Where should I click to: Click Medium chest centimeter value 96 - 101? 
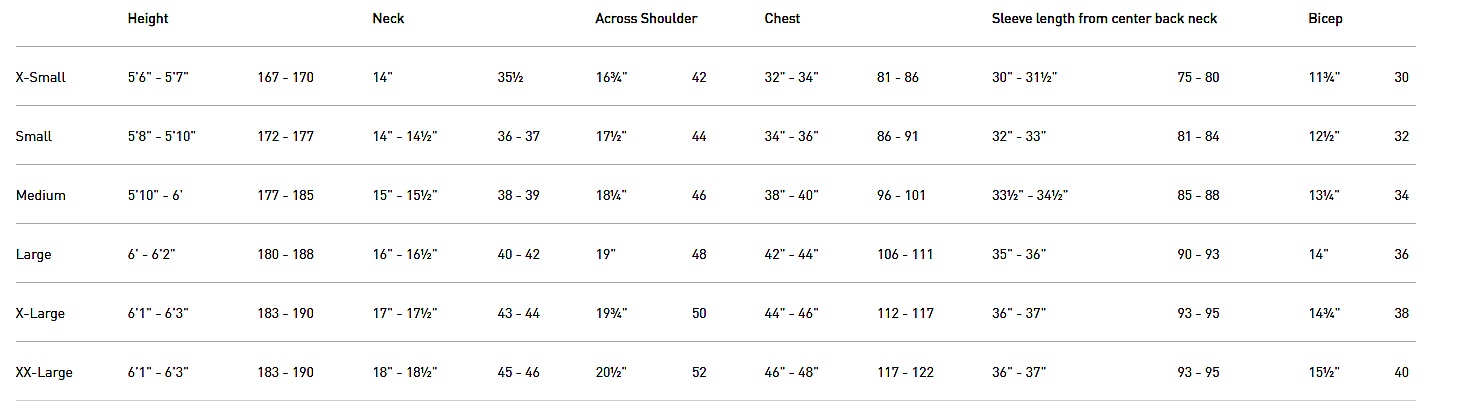(x=901, y=195)
